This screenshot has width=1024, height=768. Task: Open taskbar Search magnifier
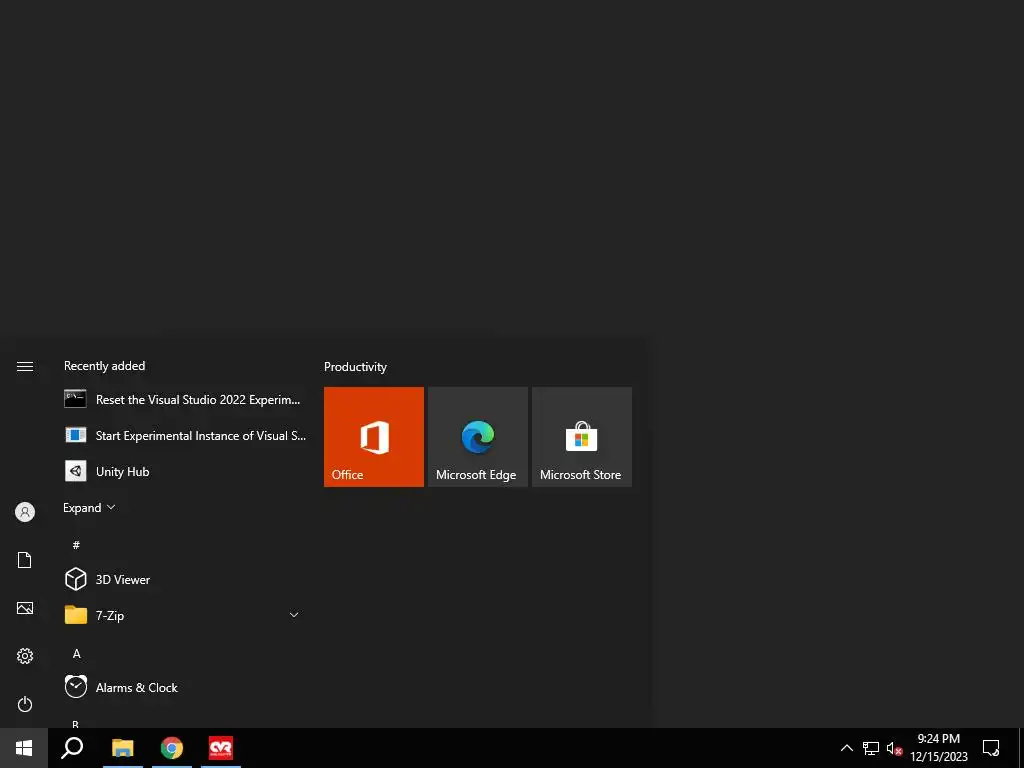point(72,748)
